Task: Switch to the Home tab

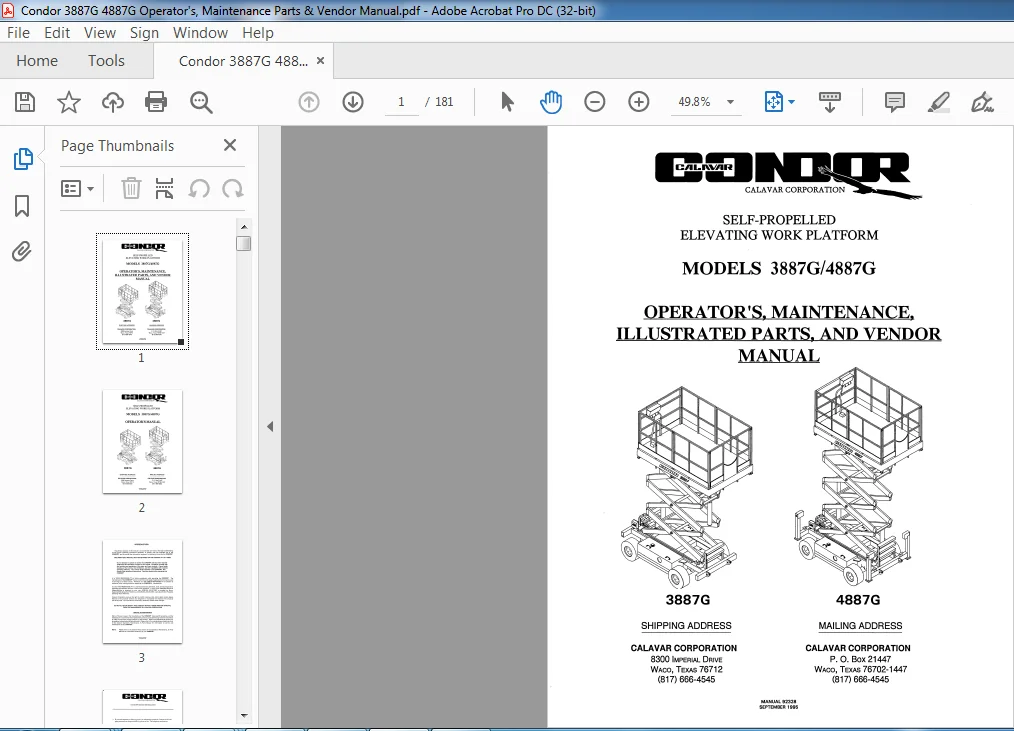Action: click(x=37, y=61)
